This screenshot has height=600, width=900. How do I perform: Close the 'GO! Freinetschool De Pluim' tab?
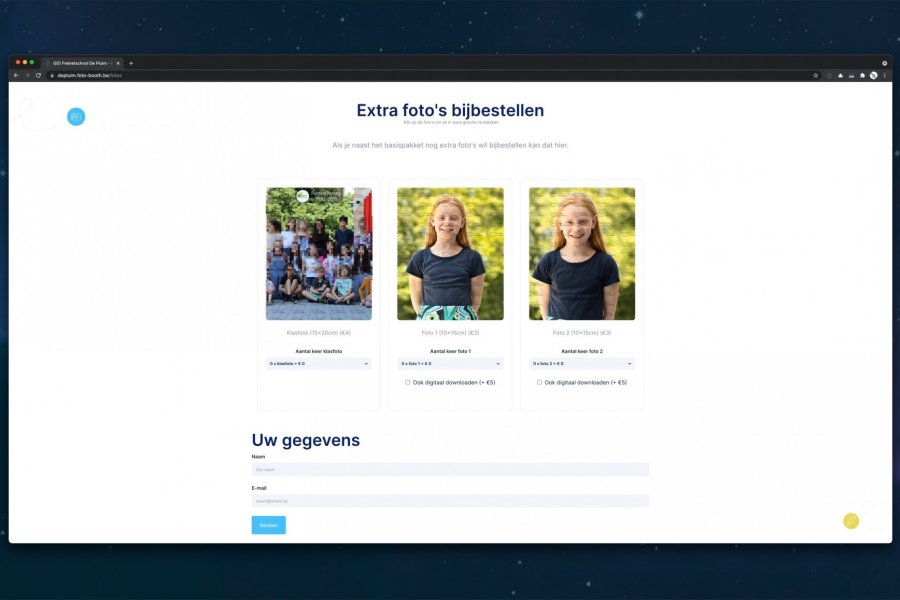pos(119,63)
